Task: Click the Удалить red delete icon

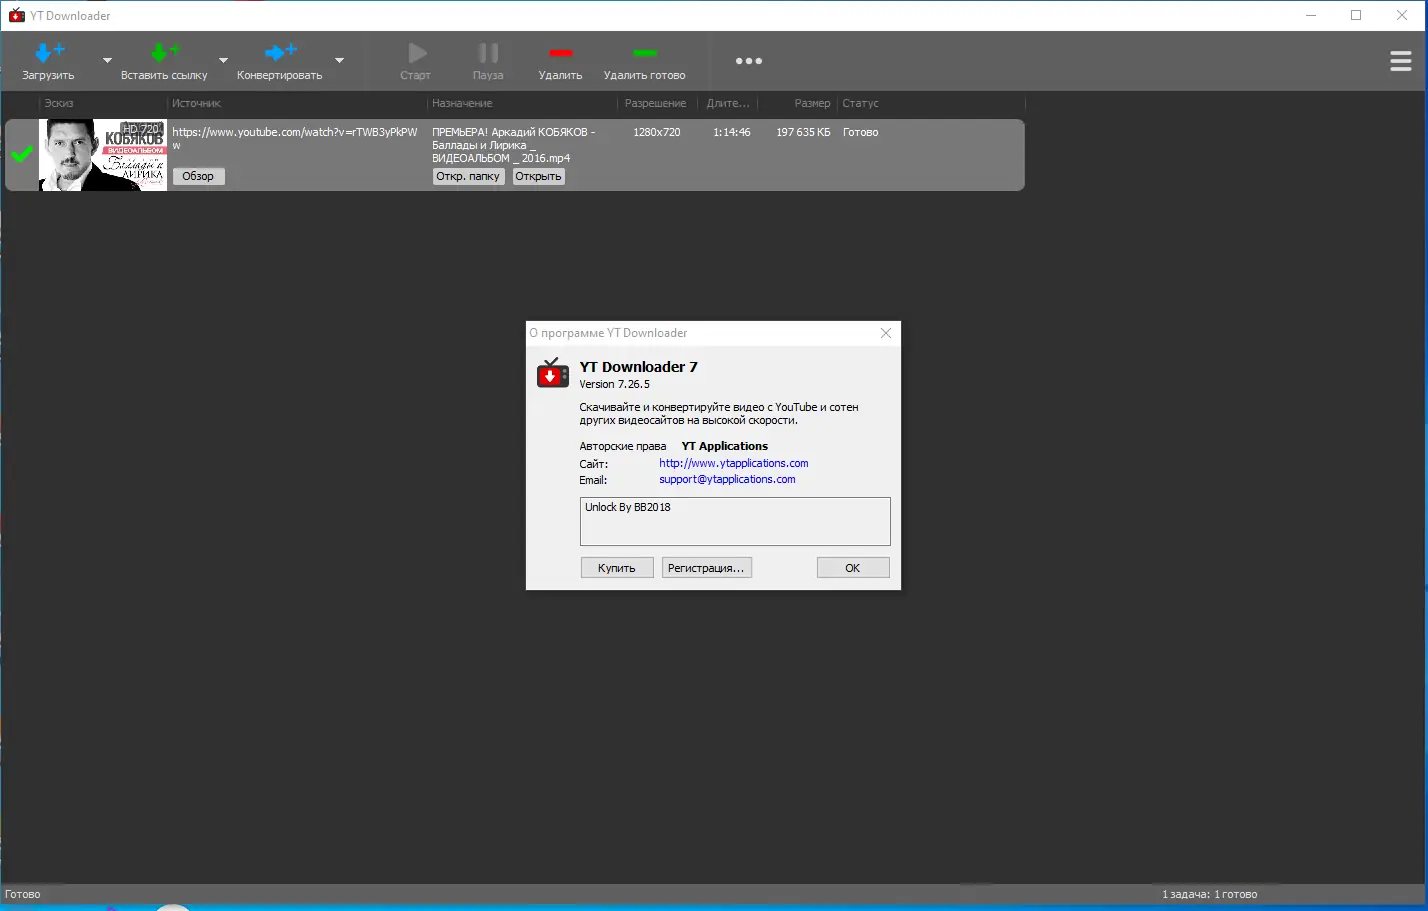Action: (x=561, y=52)
